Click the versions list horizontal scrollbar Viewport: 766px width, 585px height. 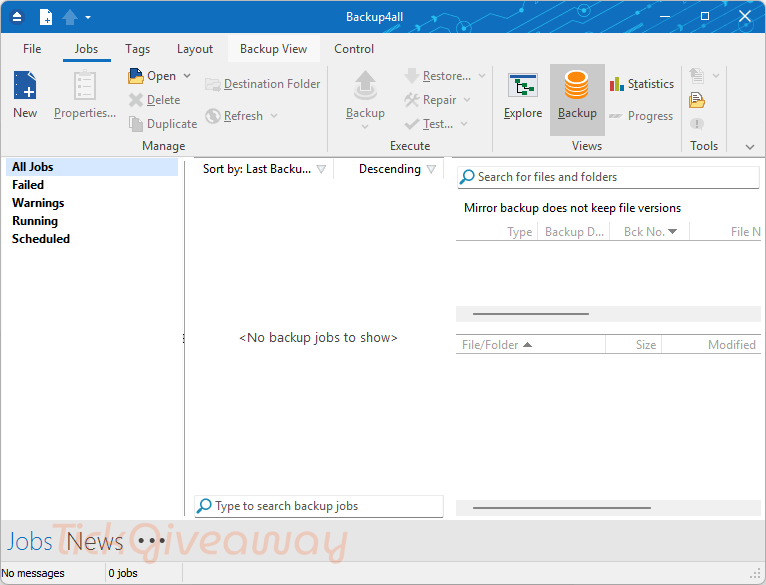pyautogui.click(x=531, y=314)
